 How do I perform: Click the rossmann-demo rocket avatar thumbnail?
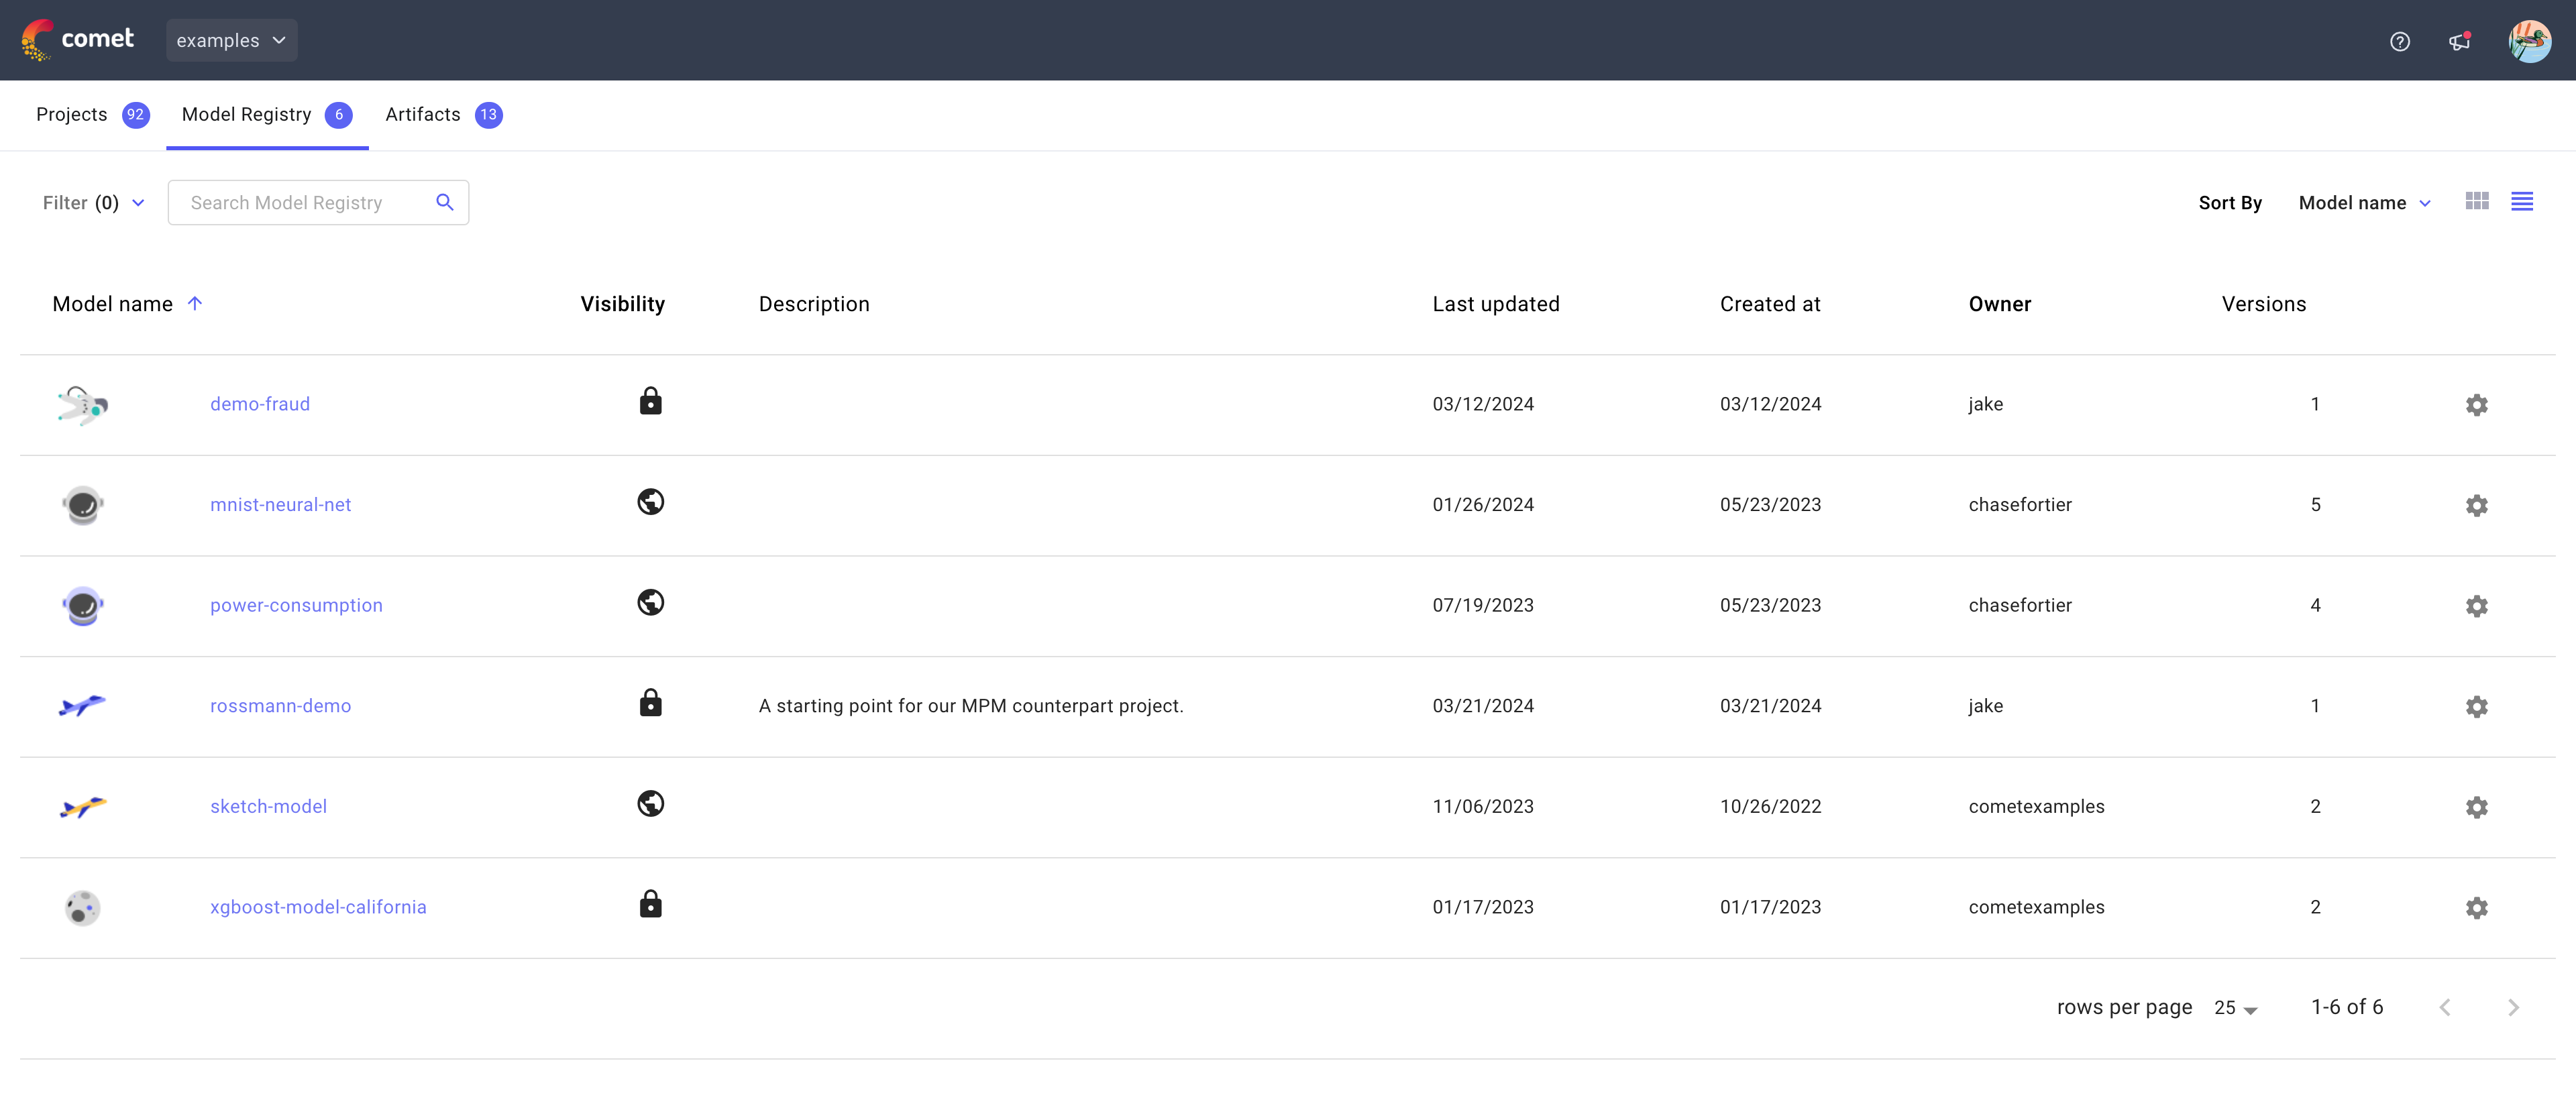tap(82, 706)
